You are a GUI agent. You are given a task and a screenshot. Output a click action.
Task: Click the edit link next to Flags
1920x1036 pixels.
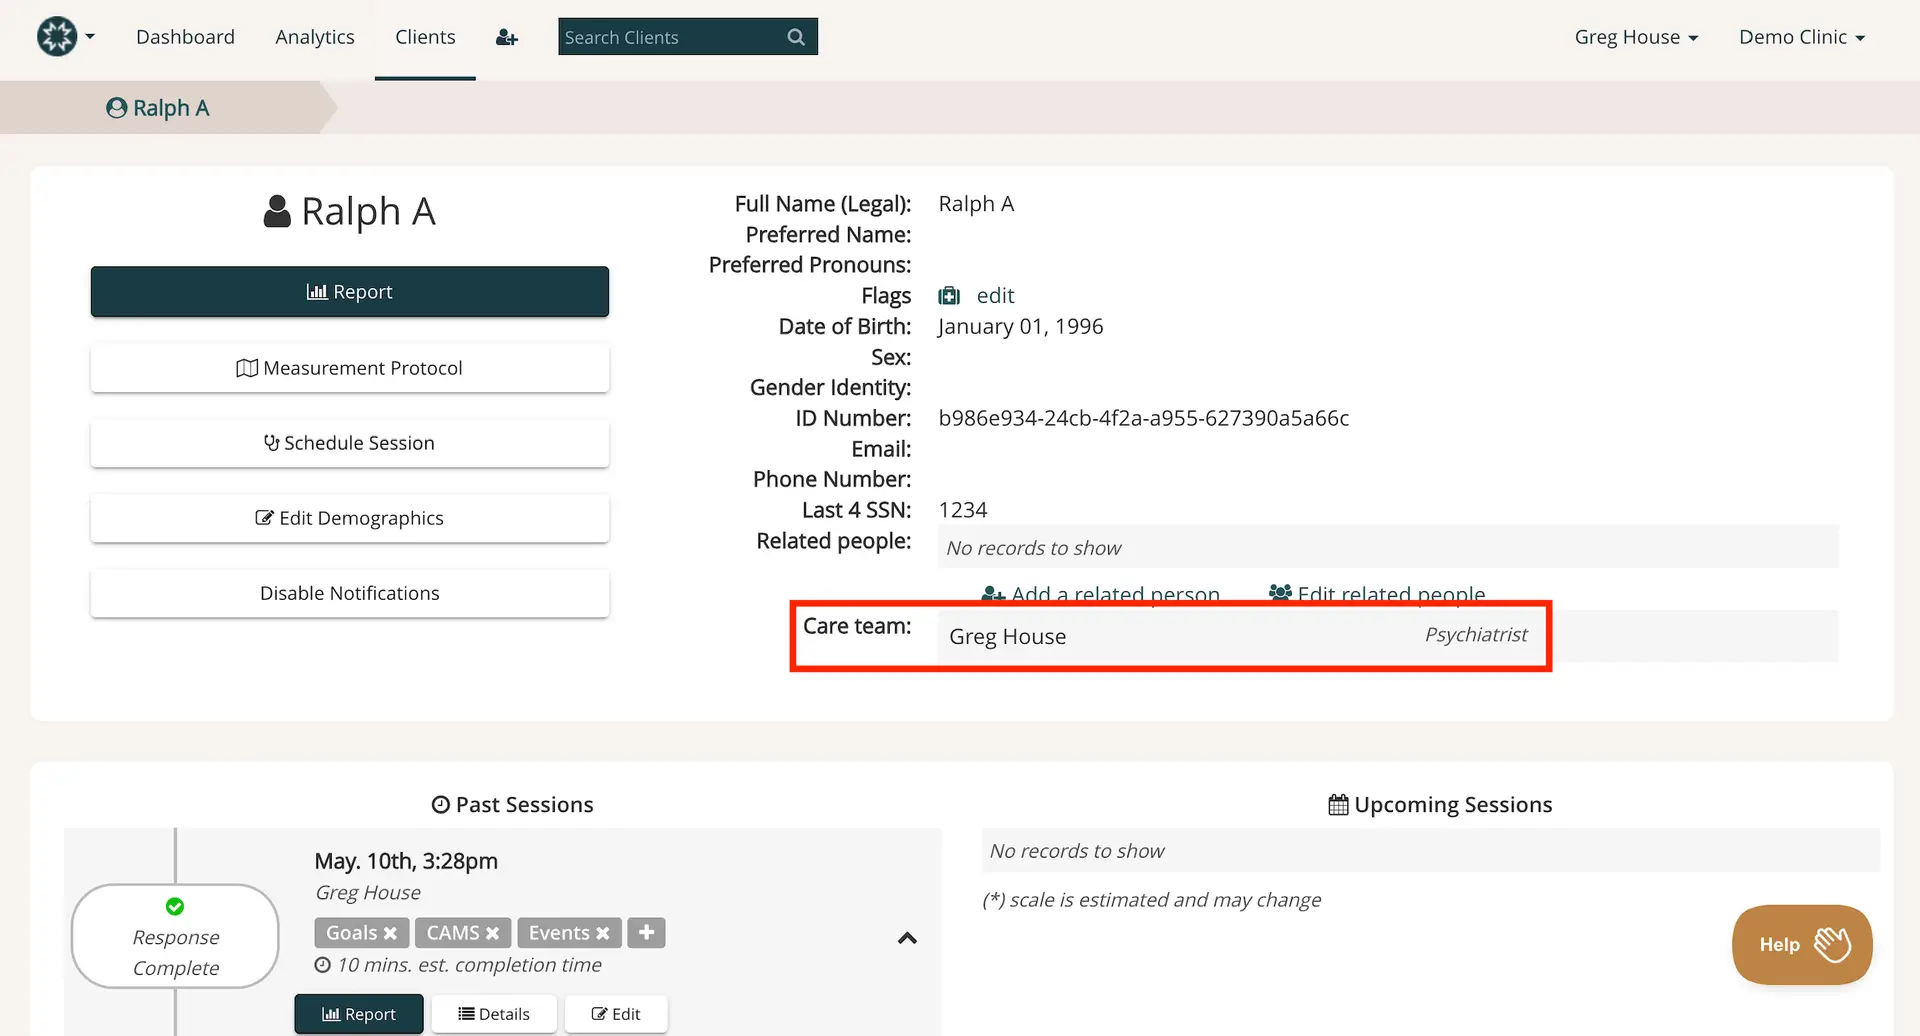point(995,295)
